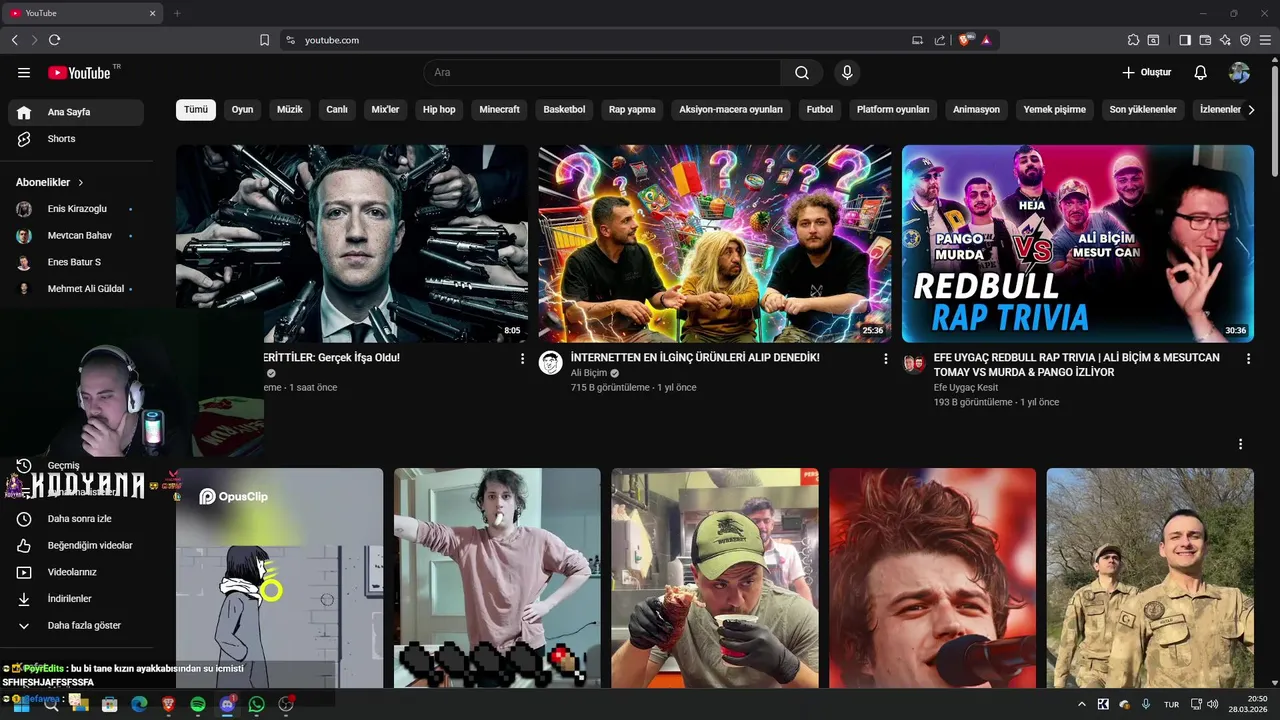Open the browser extensions puzzle icon
This screenshot has width=1280, height=720.
(x=1133, y=40)
